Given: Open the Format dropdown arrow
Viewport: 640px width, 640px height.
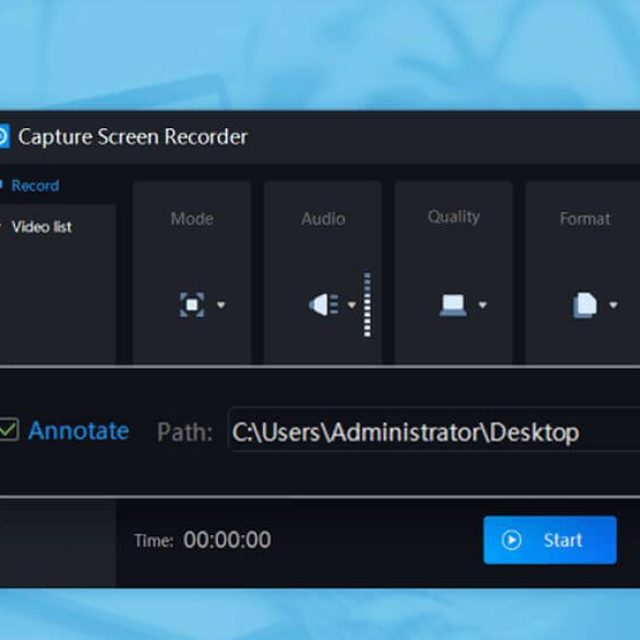Looking at the screenshot, I should [613, 305].
